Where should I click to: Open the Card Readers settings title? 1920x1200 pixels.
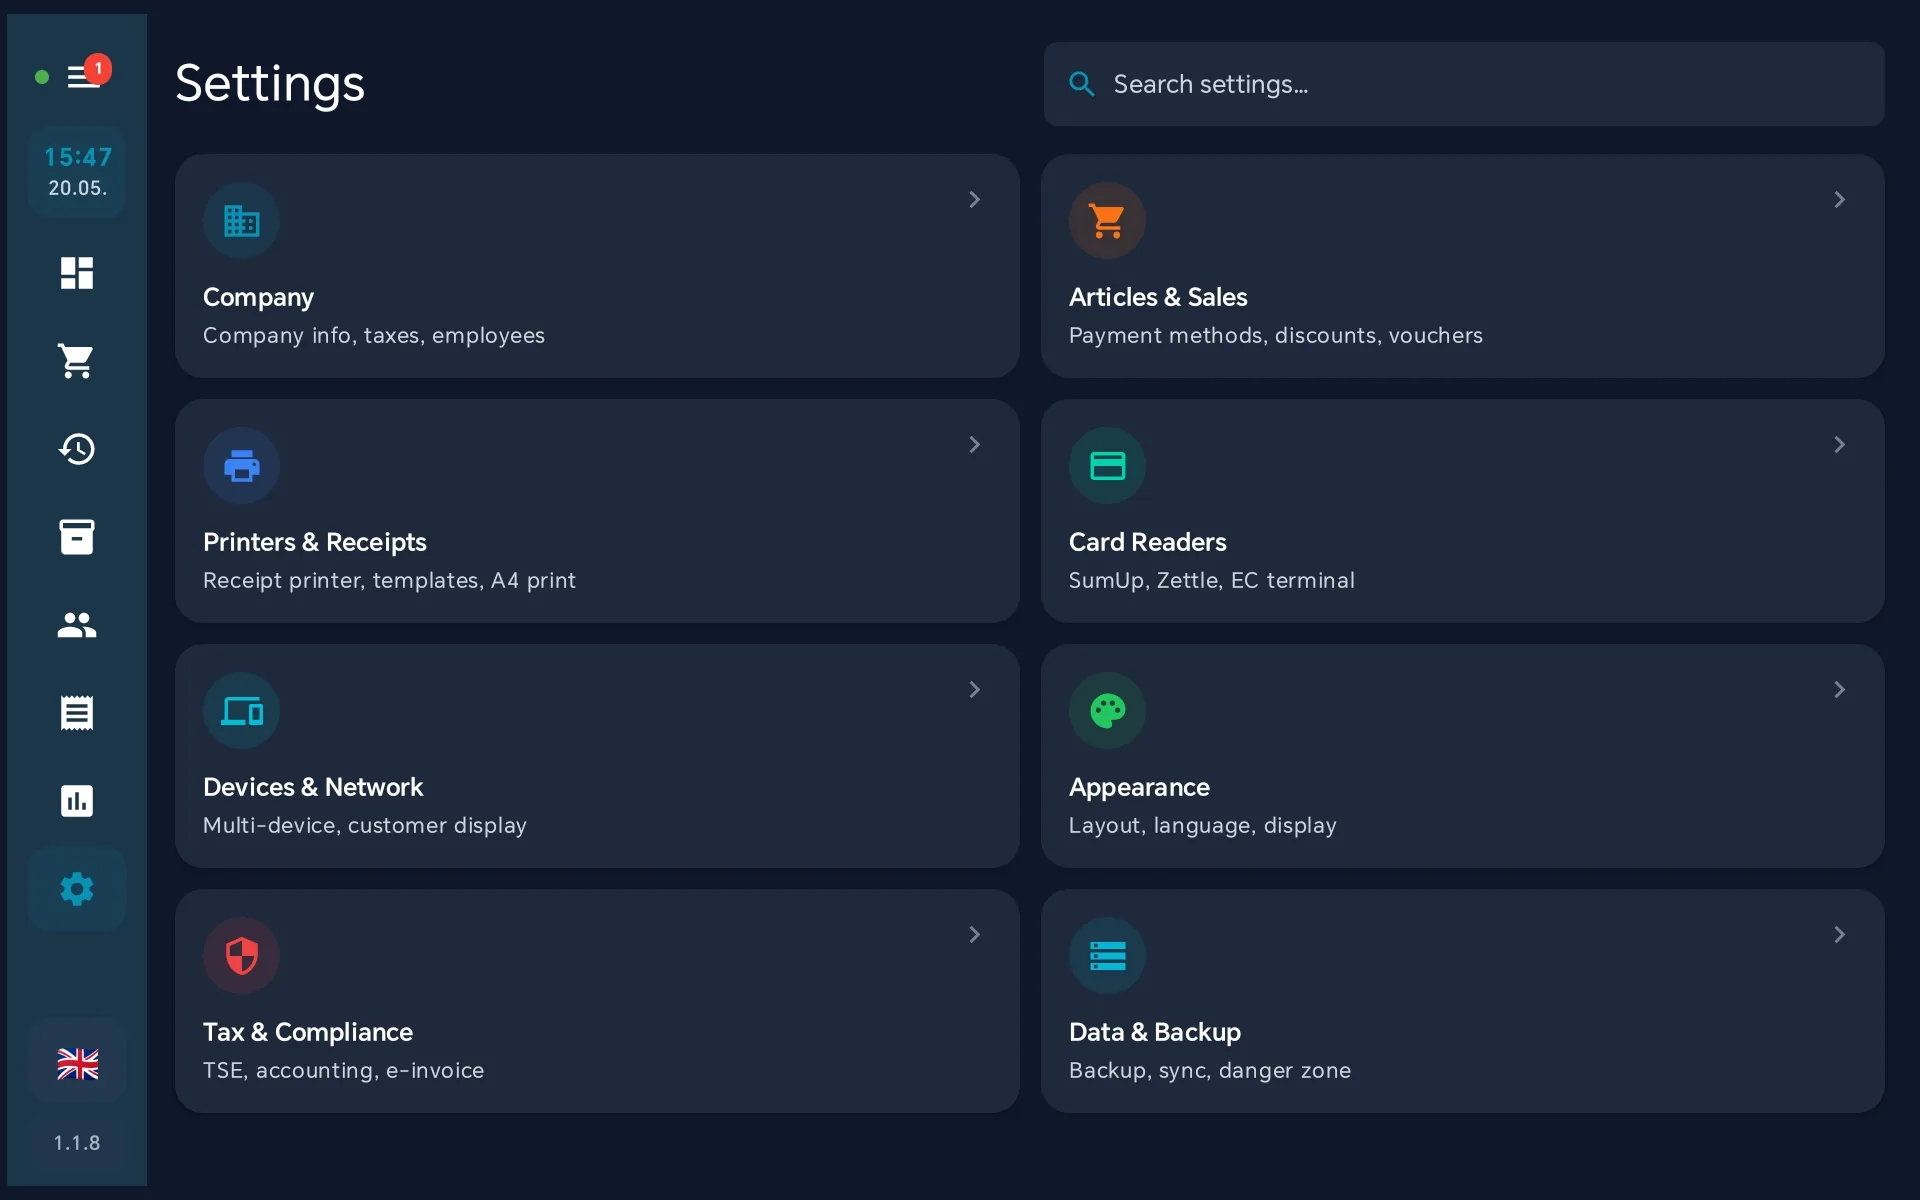click(1147, 542)
